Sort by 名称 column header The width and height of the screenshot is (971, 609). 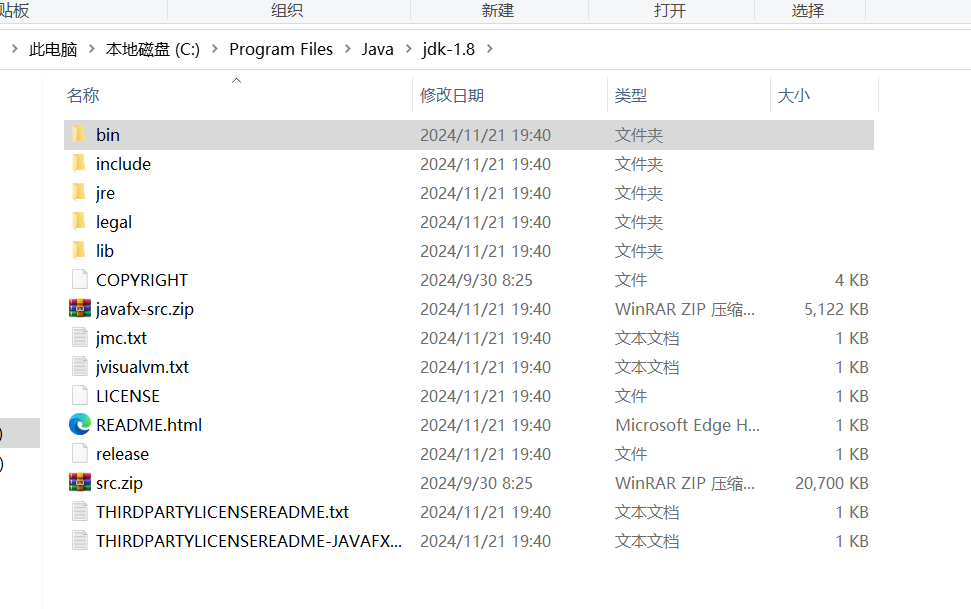[83, 95]
